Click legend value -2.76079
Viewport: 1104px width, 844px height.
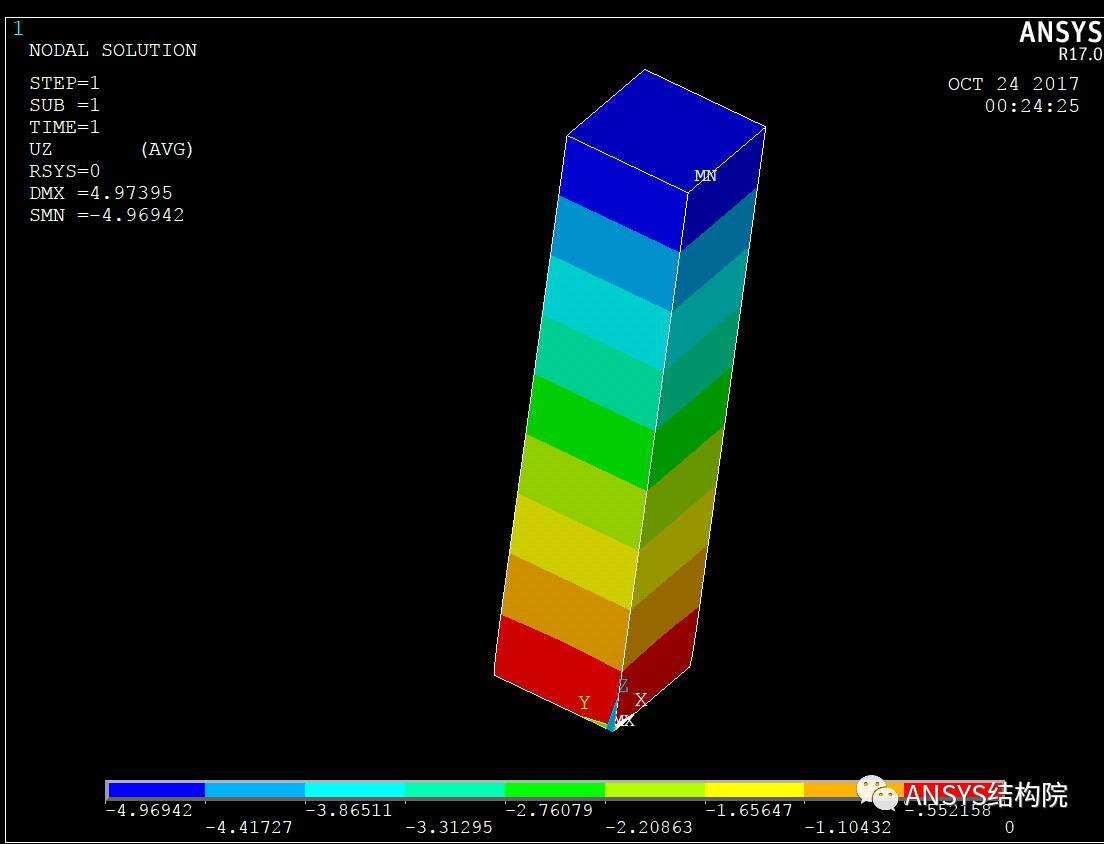point(549,810)
